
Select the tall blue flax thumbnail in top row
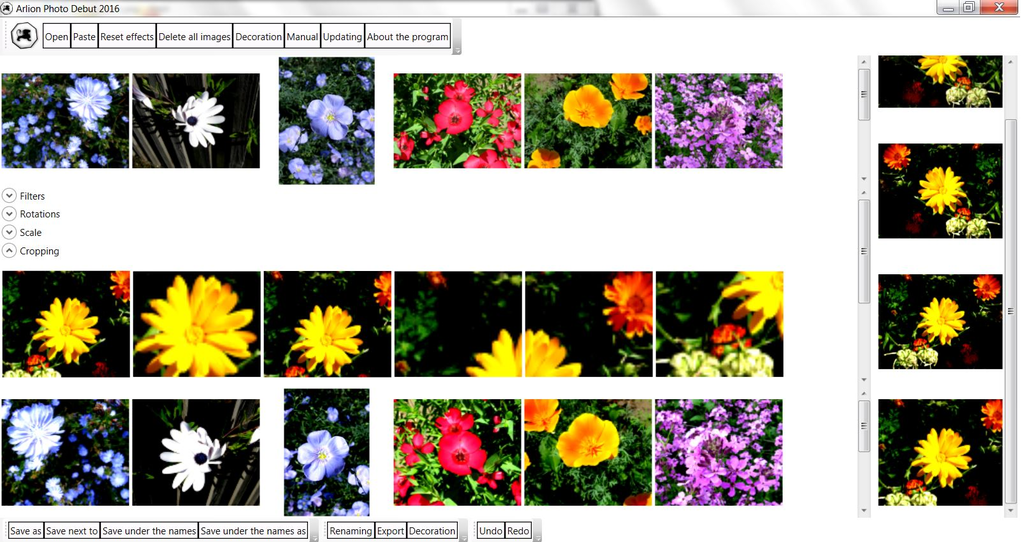tap(327, 121)
